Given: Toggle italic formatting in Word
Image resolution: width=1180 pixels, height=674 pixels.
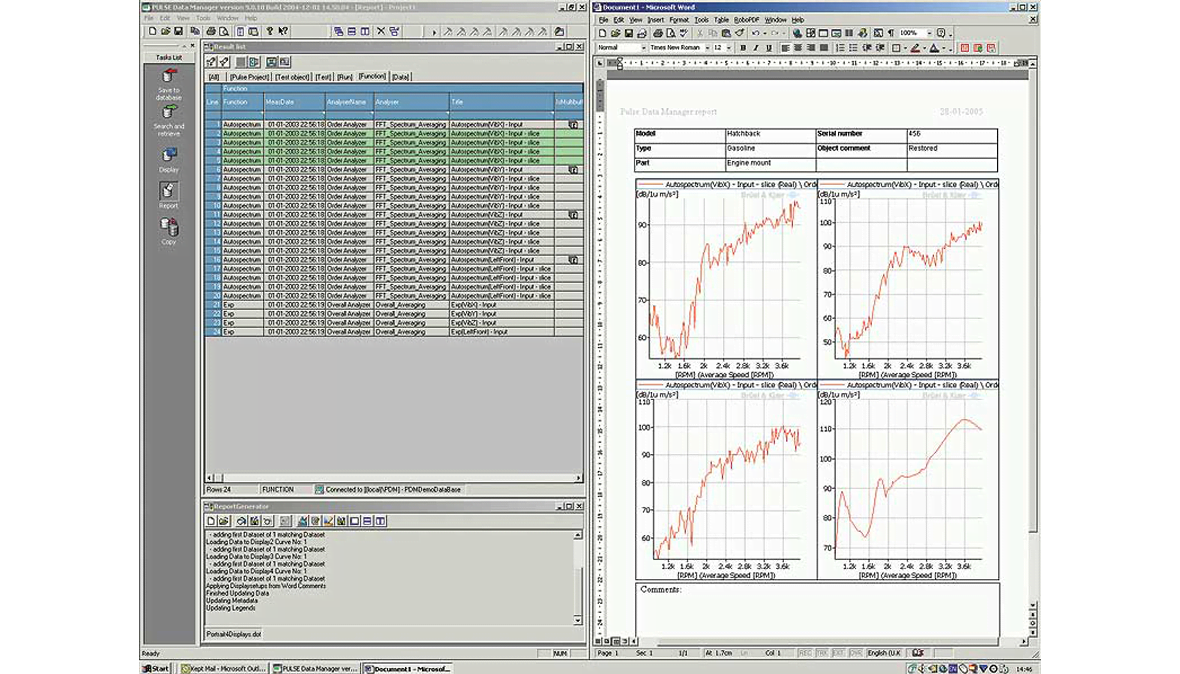Looking at the screenshot, I should [755, 47].
